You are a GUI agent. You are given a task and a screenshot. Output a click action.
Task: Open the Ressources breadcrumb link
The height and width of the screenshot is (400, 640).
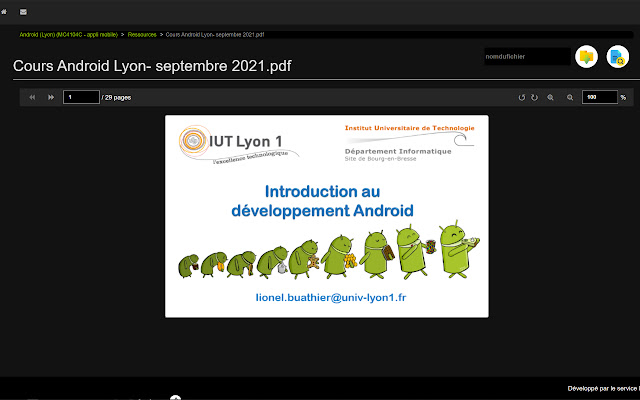point(142,35)
